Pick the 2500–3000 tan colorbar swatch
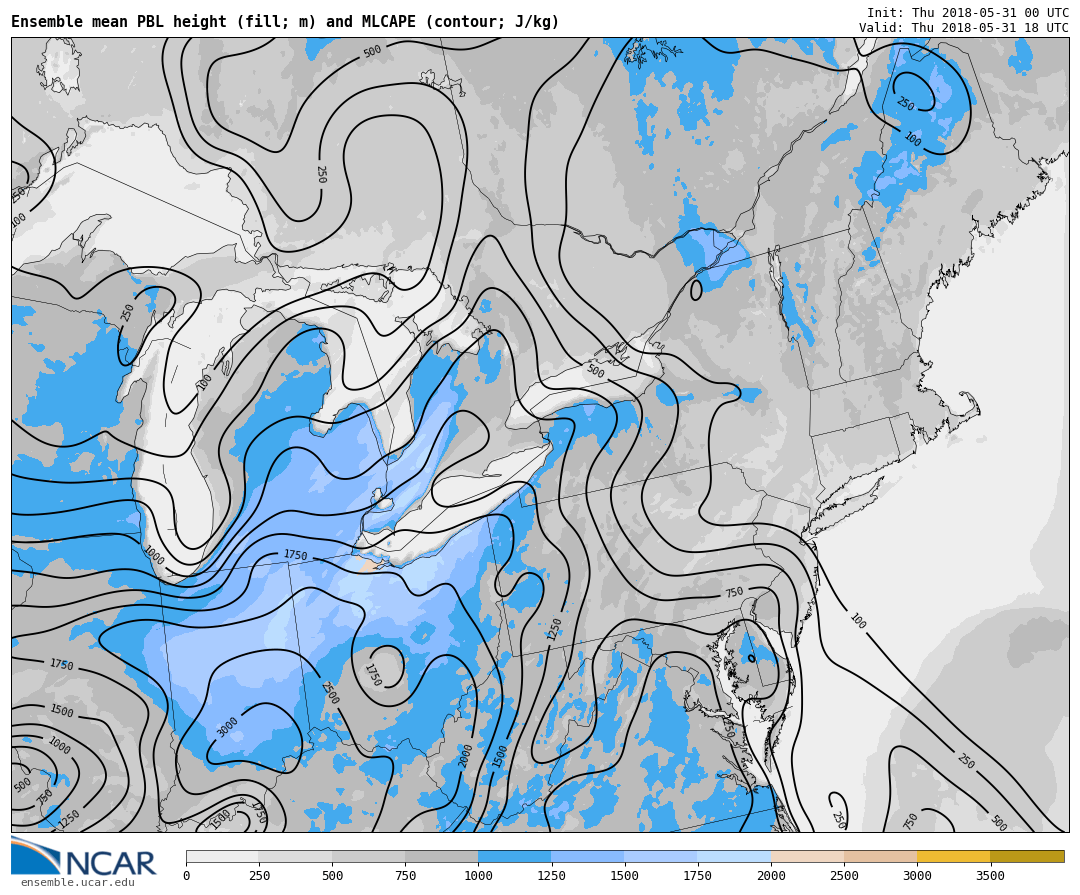Screen dimensions: 1080x895 click(881, 856)
